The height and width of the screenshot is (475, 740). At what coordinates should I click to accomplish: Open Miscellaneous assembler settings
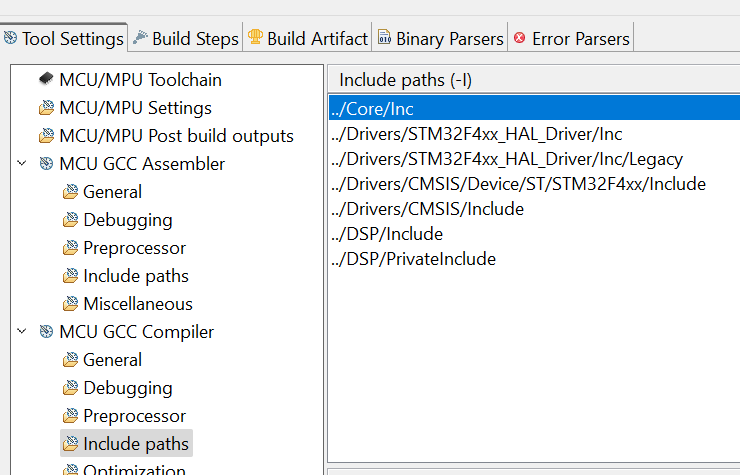coord(138,304)
